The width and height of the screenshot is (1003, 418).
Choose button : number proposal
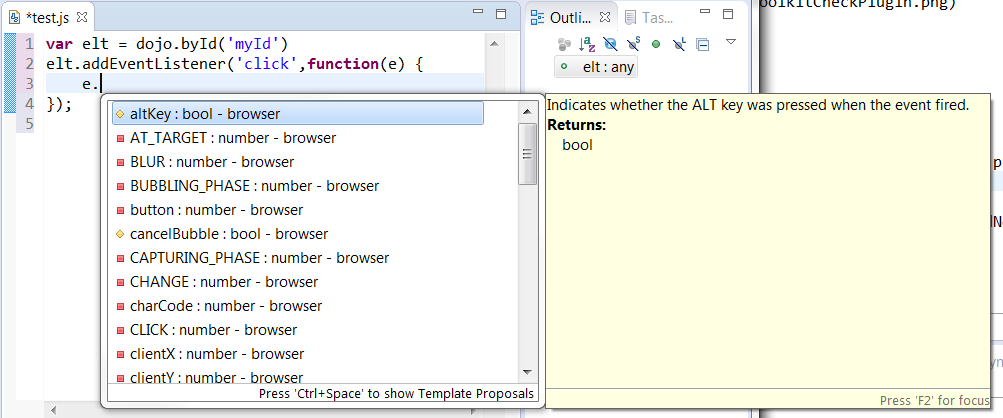pyautogui.click(x=297, y=210)
